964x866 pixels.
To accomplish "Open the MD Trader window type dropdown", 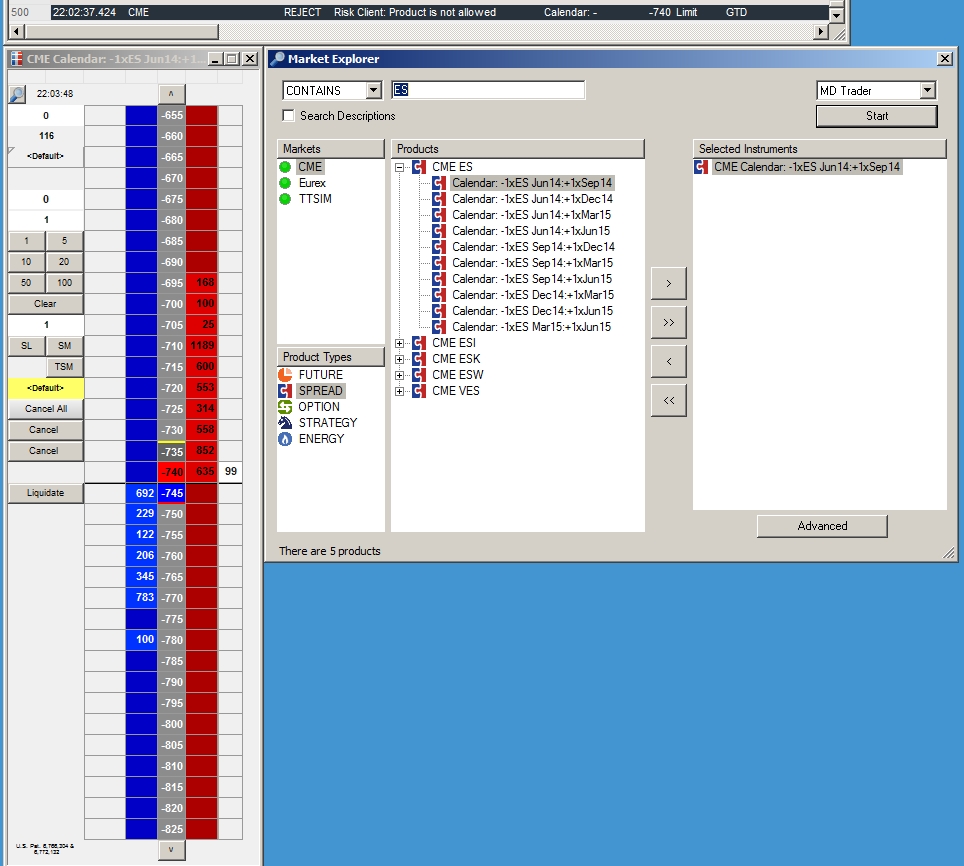I will 928,90.
